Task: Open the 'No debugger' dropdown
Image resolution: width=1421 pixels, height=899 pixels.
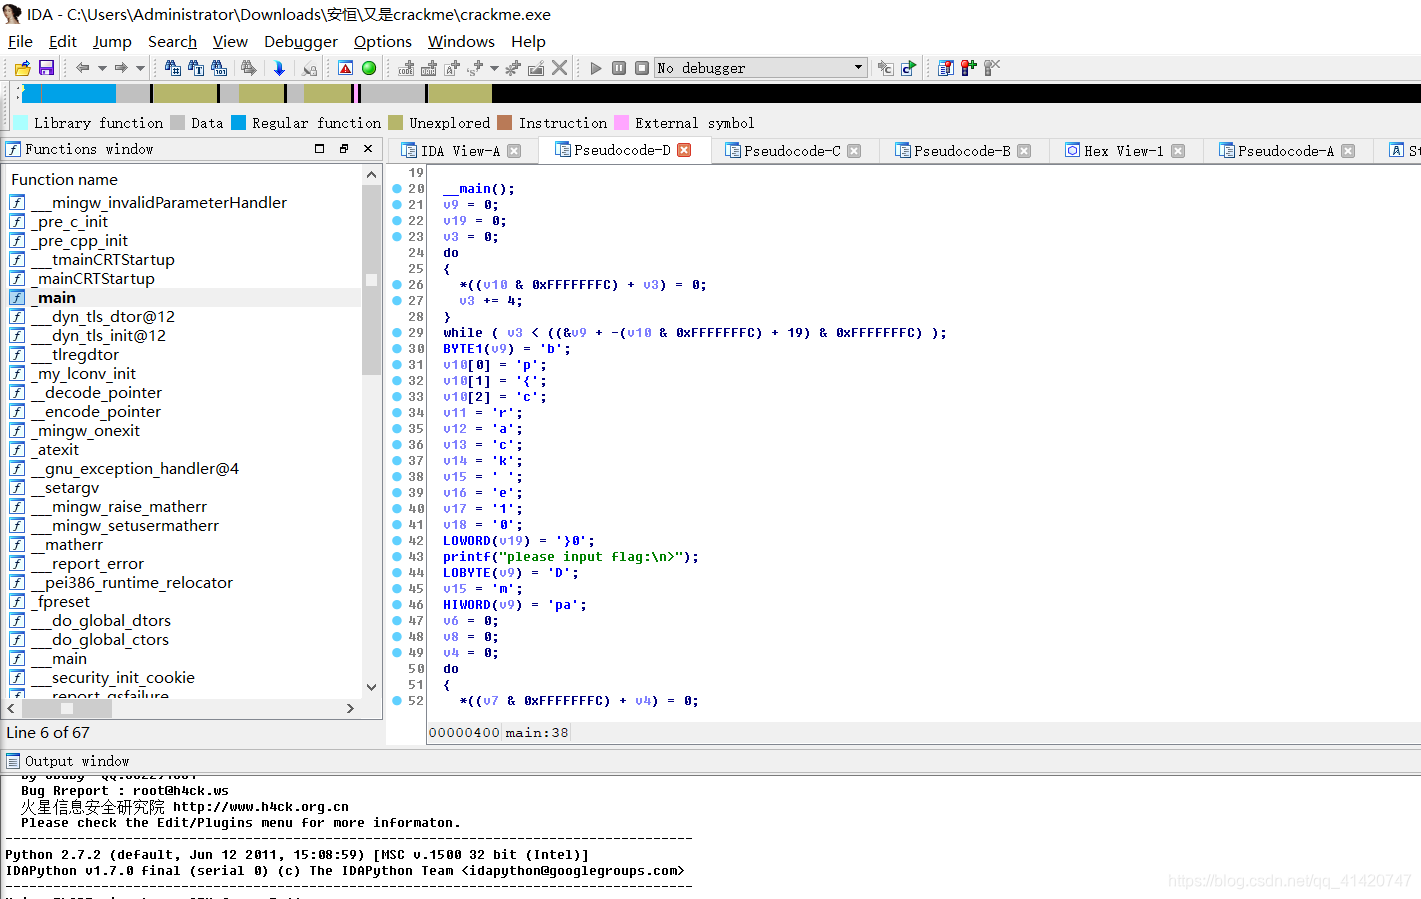Action: pos(760,68)
